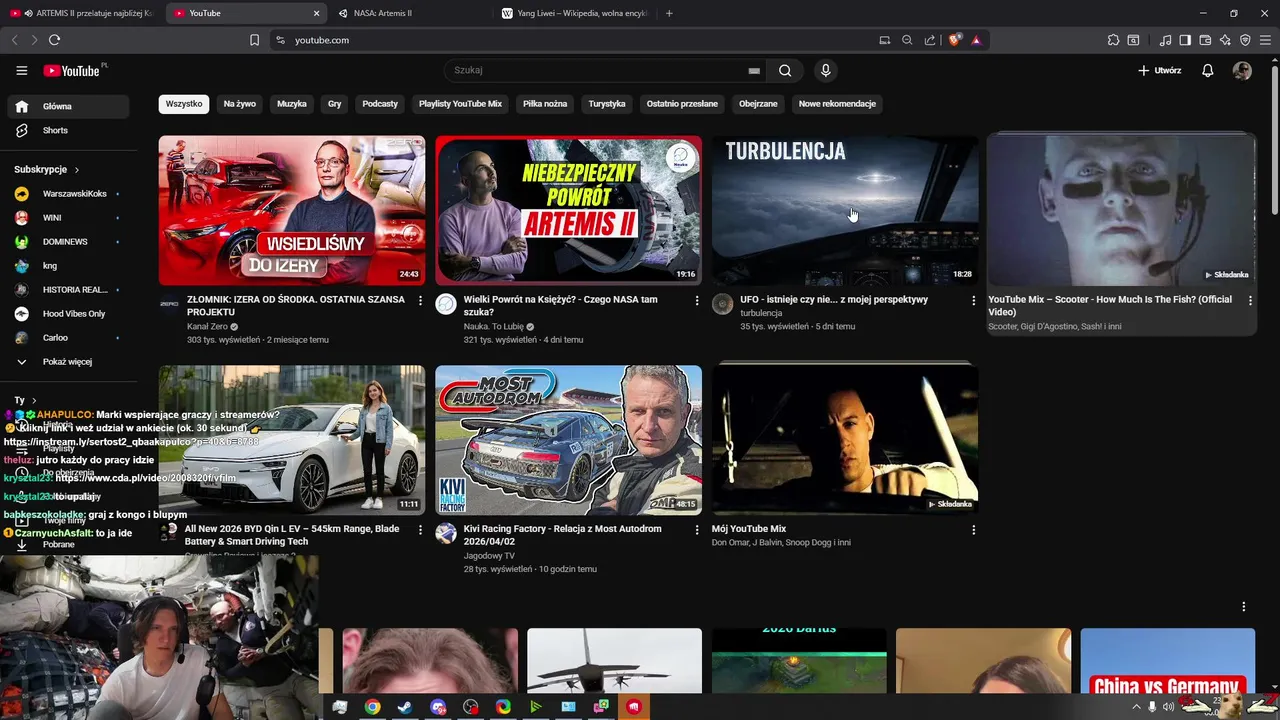The width and height of the screenshot is (1280, 720).
Task: Select the Gry filter chip
Action: [x=335, y=104]
